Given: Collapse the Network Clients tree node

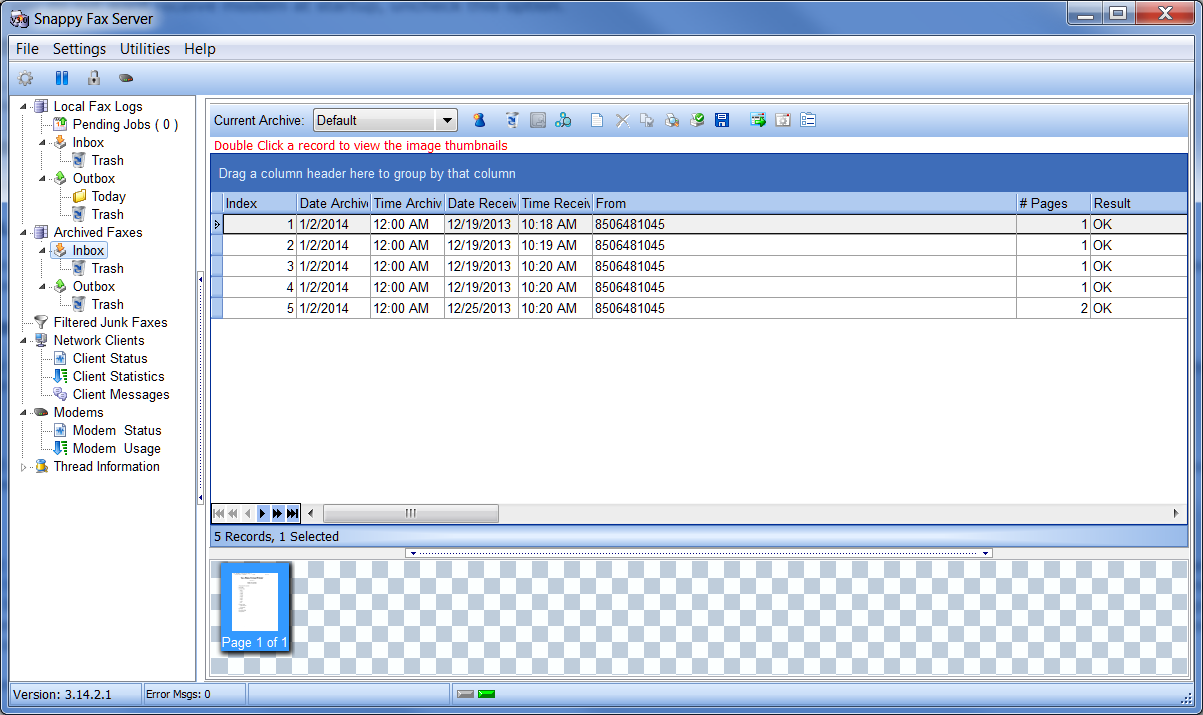Looking at the screenshot, I should [25, 341].
